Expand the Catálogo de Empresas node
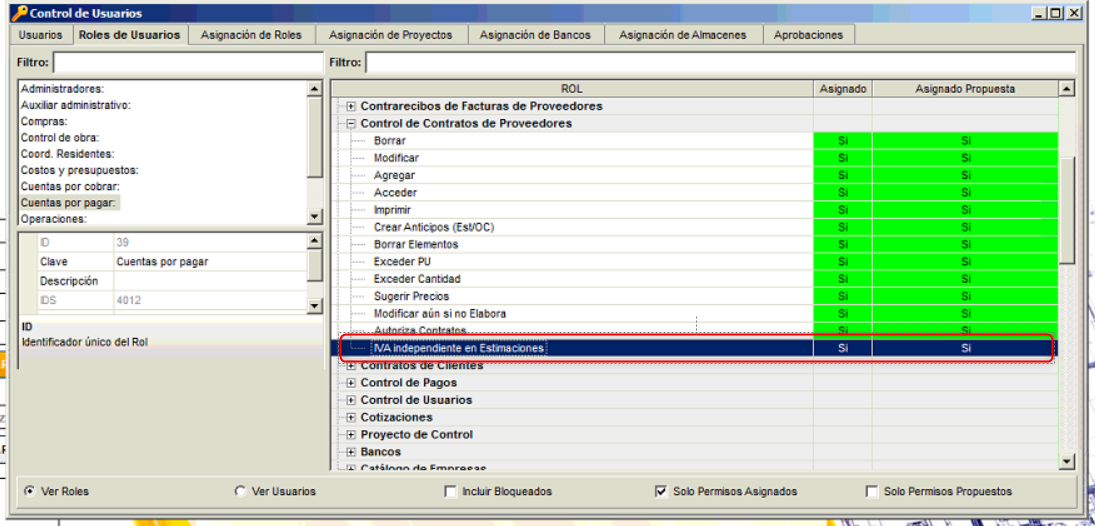Image resolution: width=1095 pixels, height=526 pixels. tap(351, 468)
